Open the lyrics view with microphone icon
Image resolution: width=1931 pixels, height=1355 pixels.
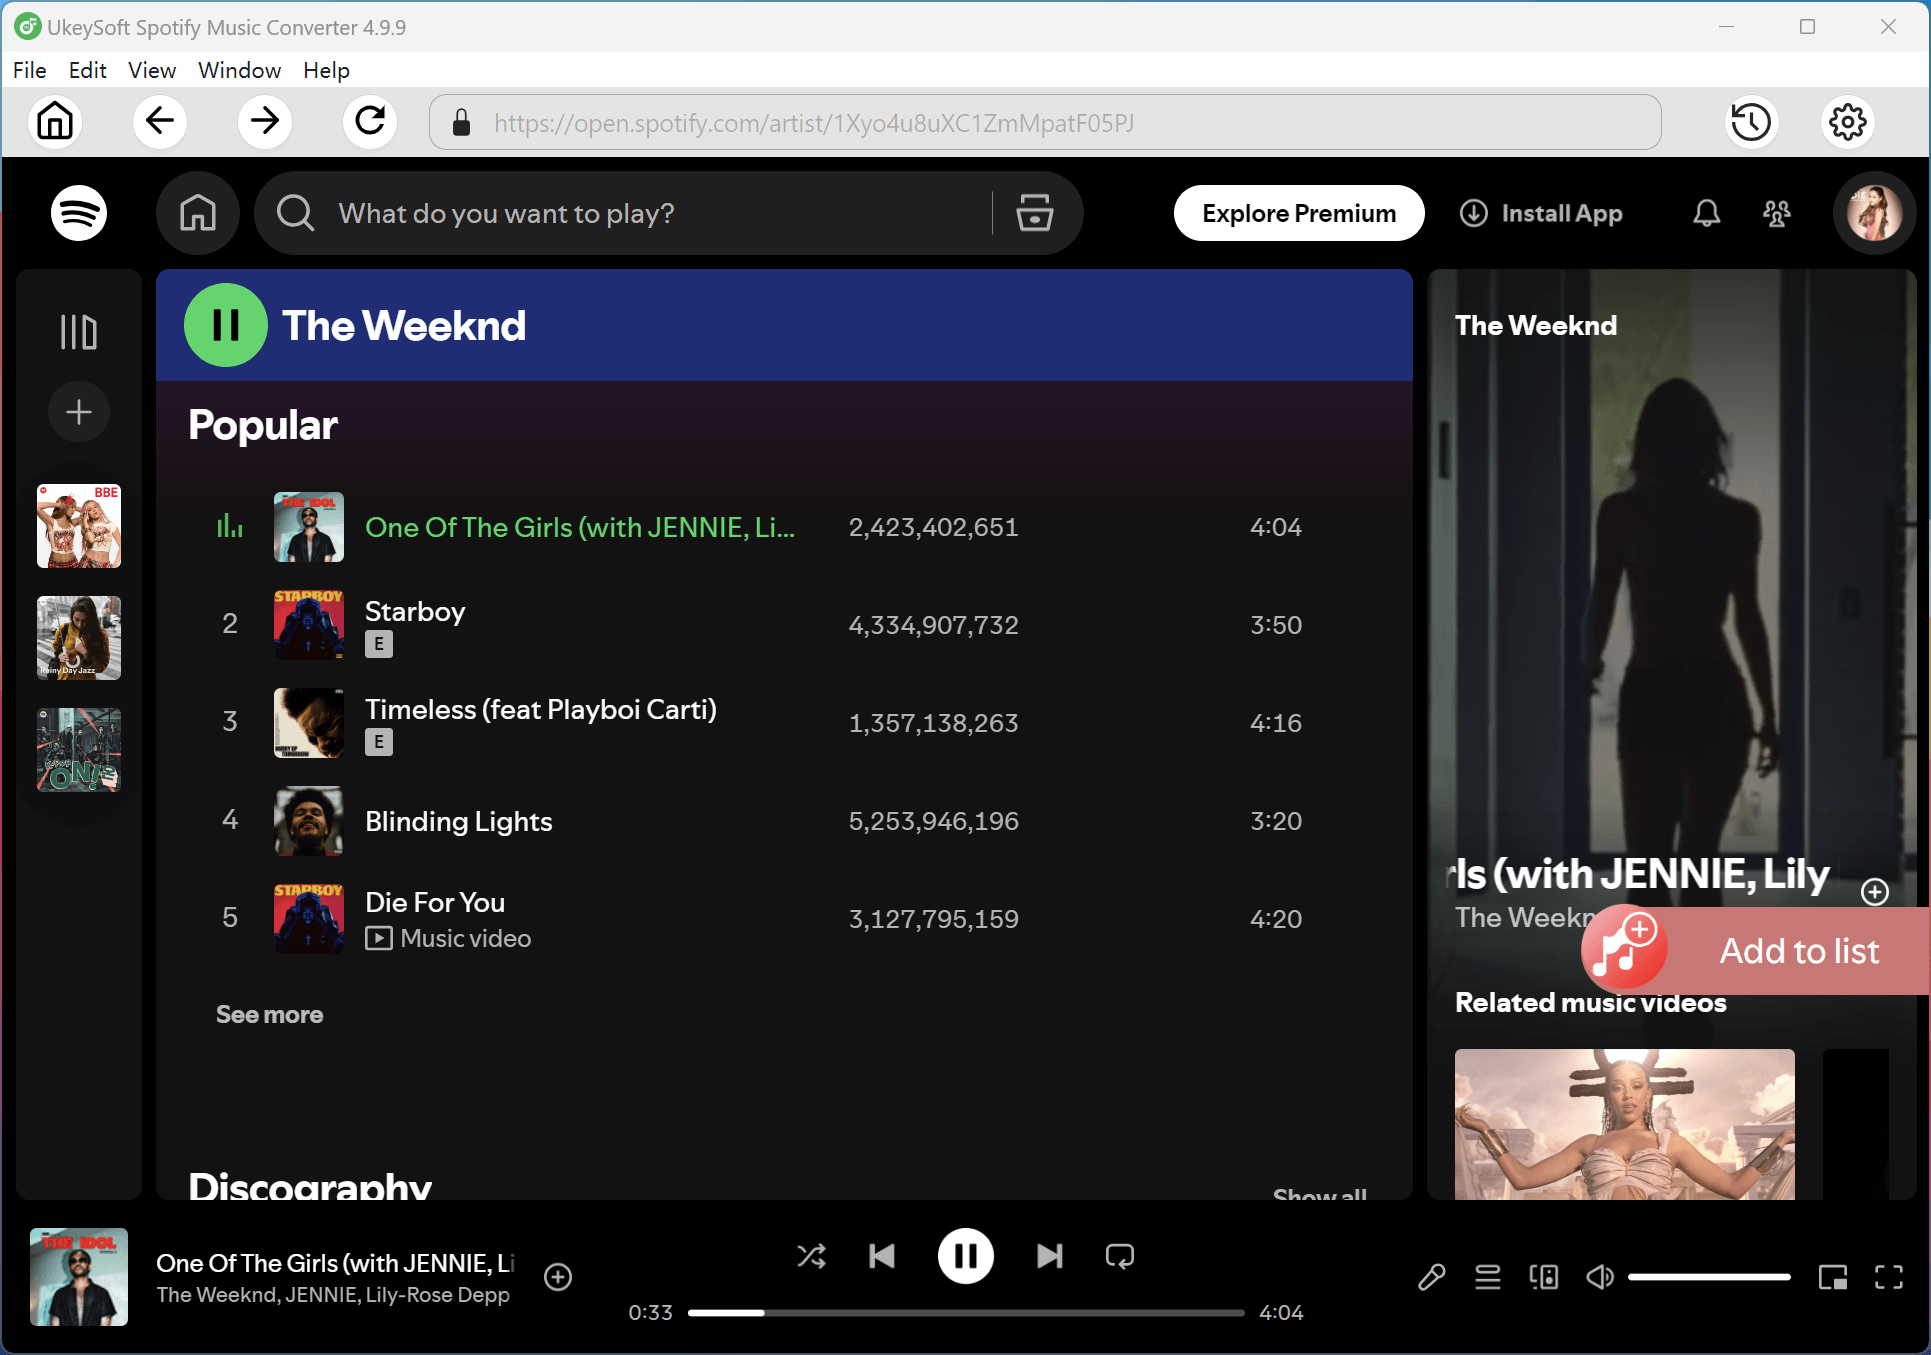click(x=1431, y=1277)
